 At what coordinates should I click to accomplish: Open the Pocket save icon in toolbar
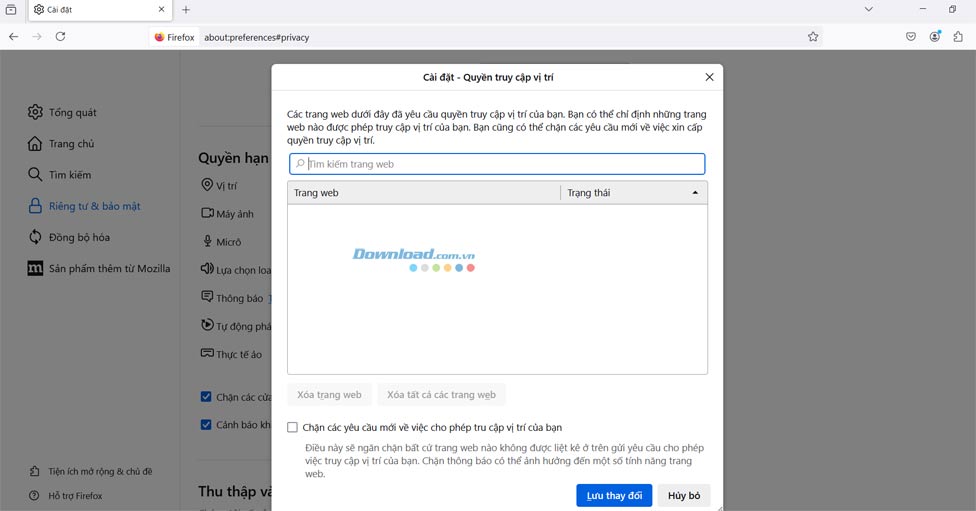[x=911, y=37]
